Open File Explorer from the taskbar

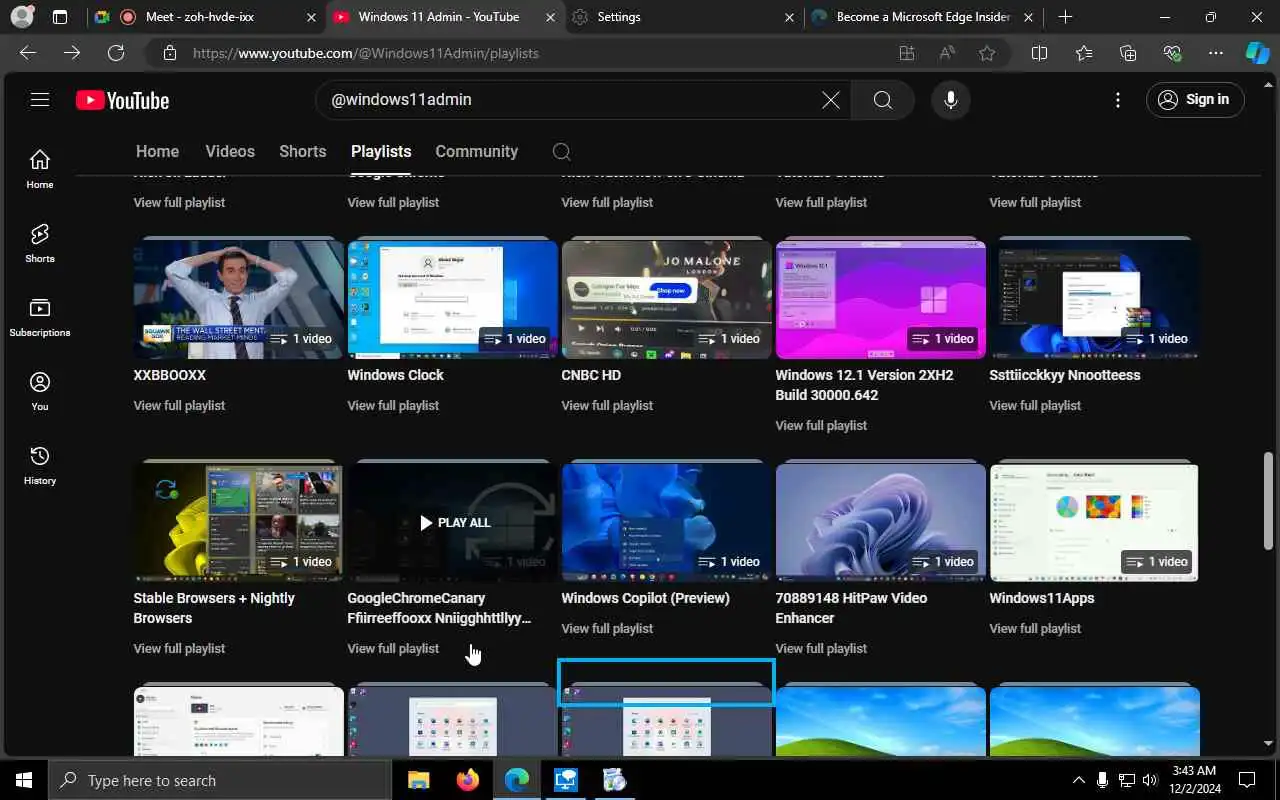click(x=418, y=780)
